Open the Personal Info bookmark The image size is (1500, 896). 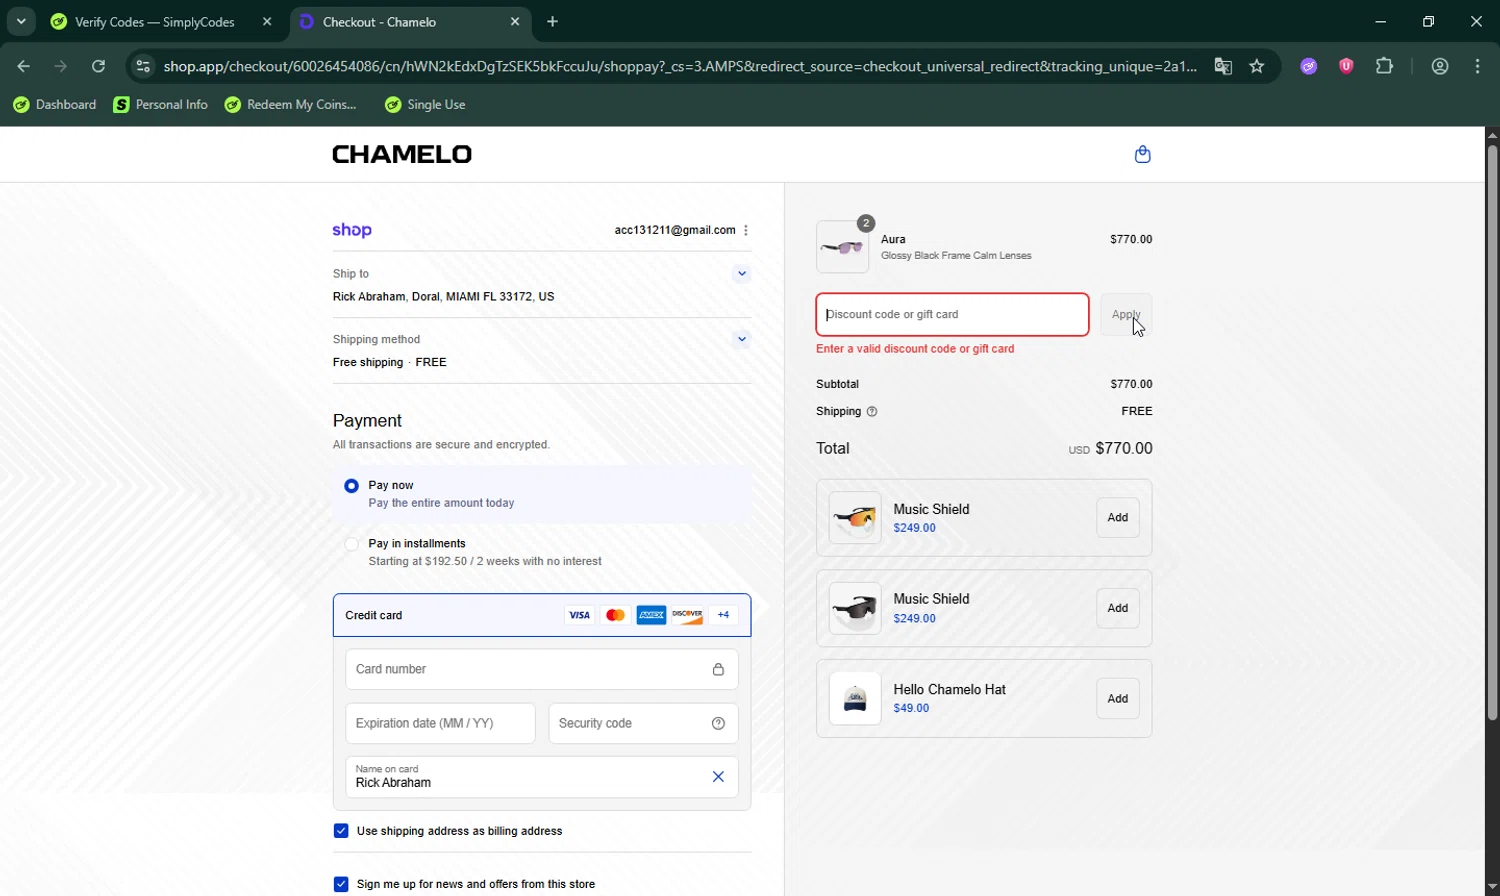[x=161, y=104]
